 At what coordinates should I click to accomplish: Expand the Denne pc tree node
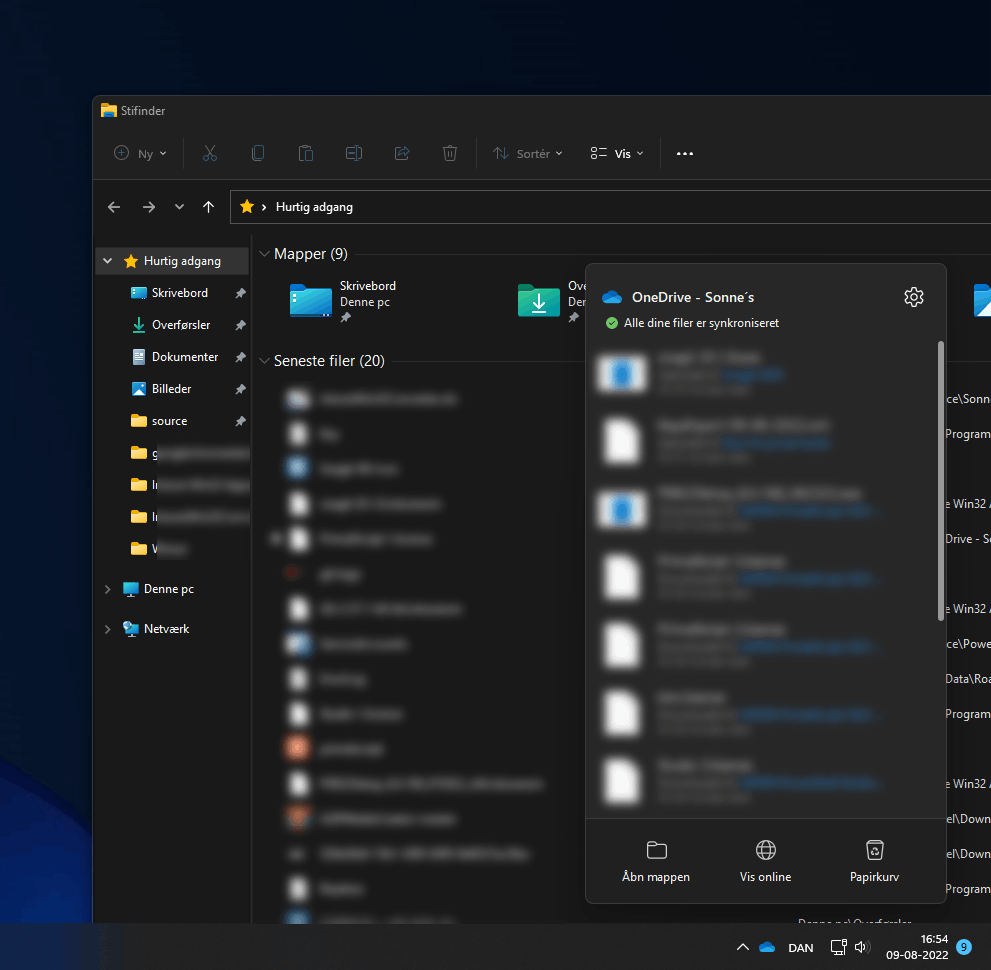point(107,590)
